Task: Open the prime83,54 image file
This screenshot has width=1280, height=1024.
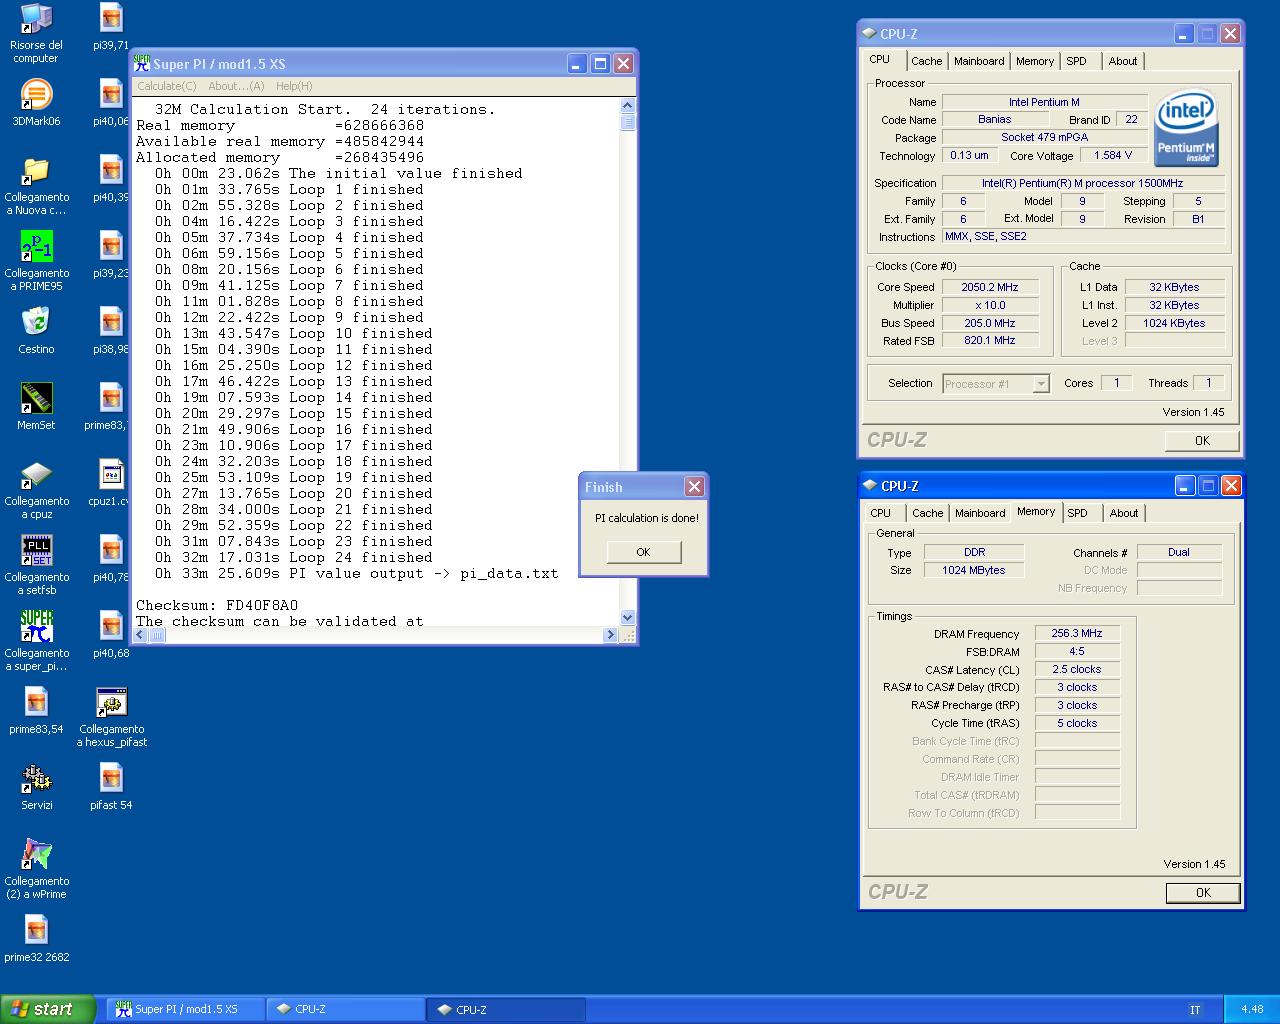Action: click(x=36, y=711)
